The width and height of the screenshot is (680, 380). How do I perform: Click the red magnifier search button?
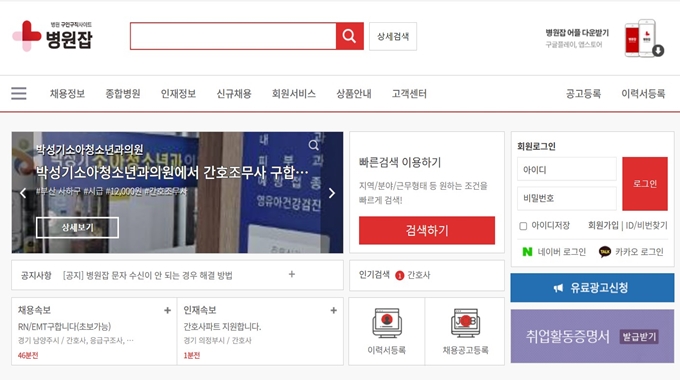pos(350,36)
